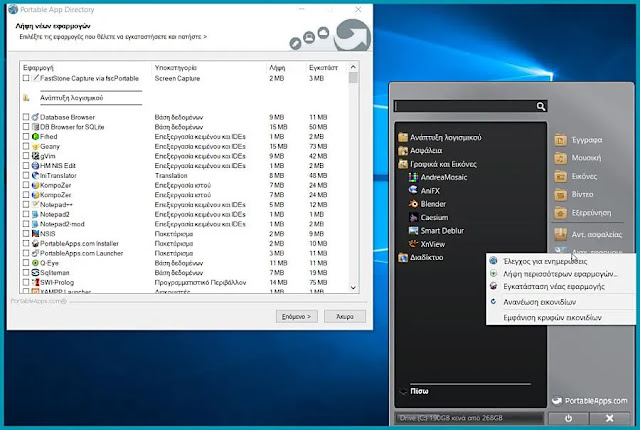Click the X icon beside the power icon
Screen dimensions: 640x430
610,418
